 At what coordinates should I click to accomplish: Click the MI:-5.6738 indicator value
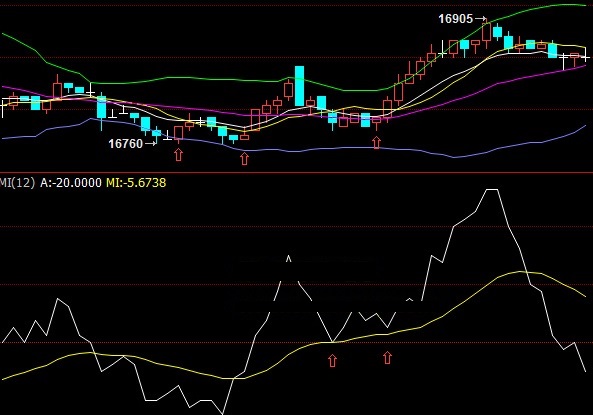(136, 183)
